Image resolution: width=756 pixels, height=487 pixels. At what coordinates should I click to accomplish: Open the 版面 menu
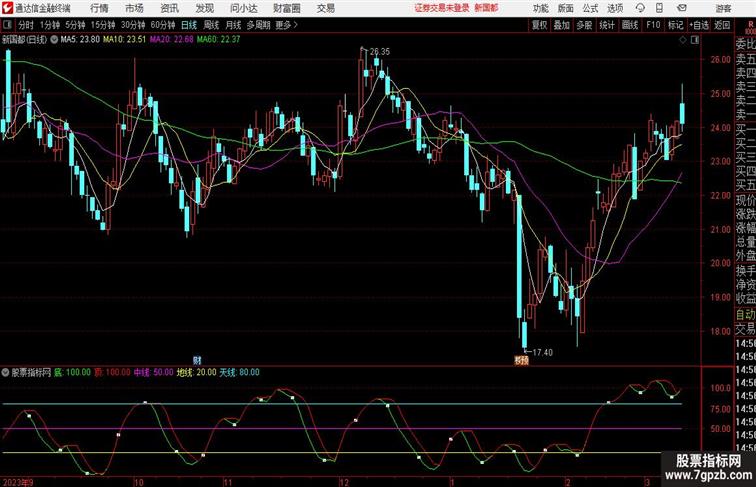coord(566,8)
